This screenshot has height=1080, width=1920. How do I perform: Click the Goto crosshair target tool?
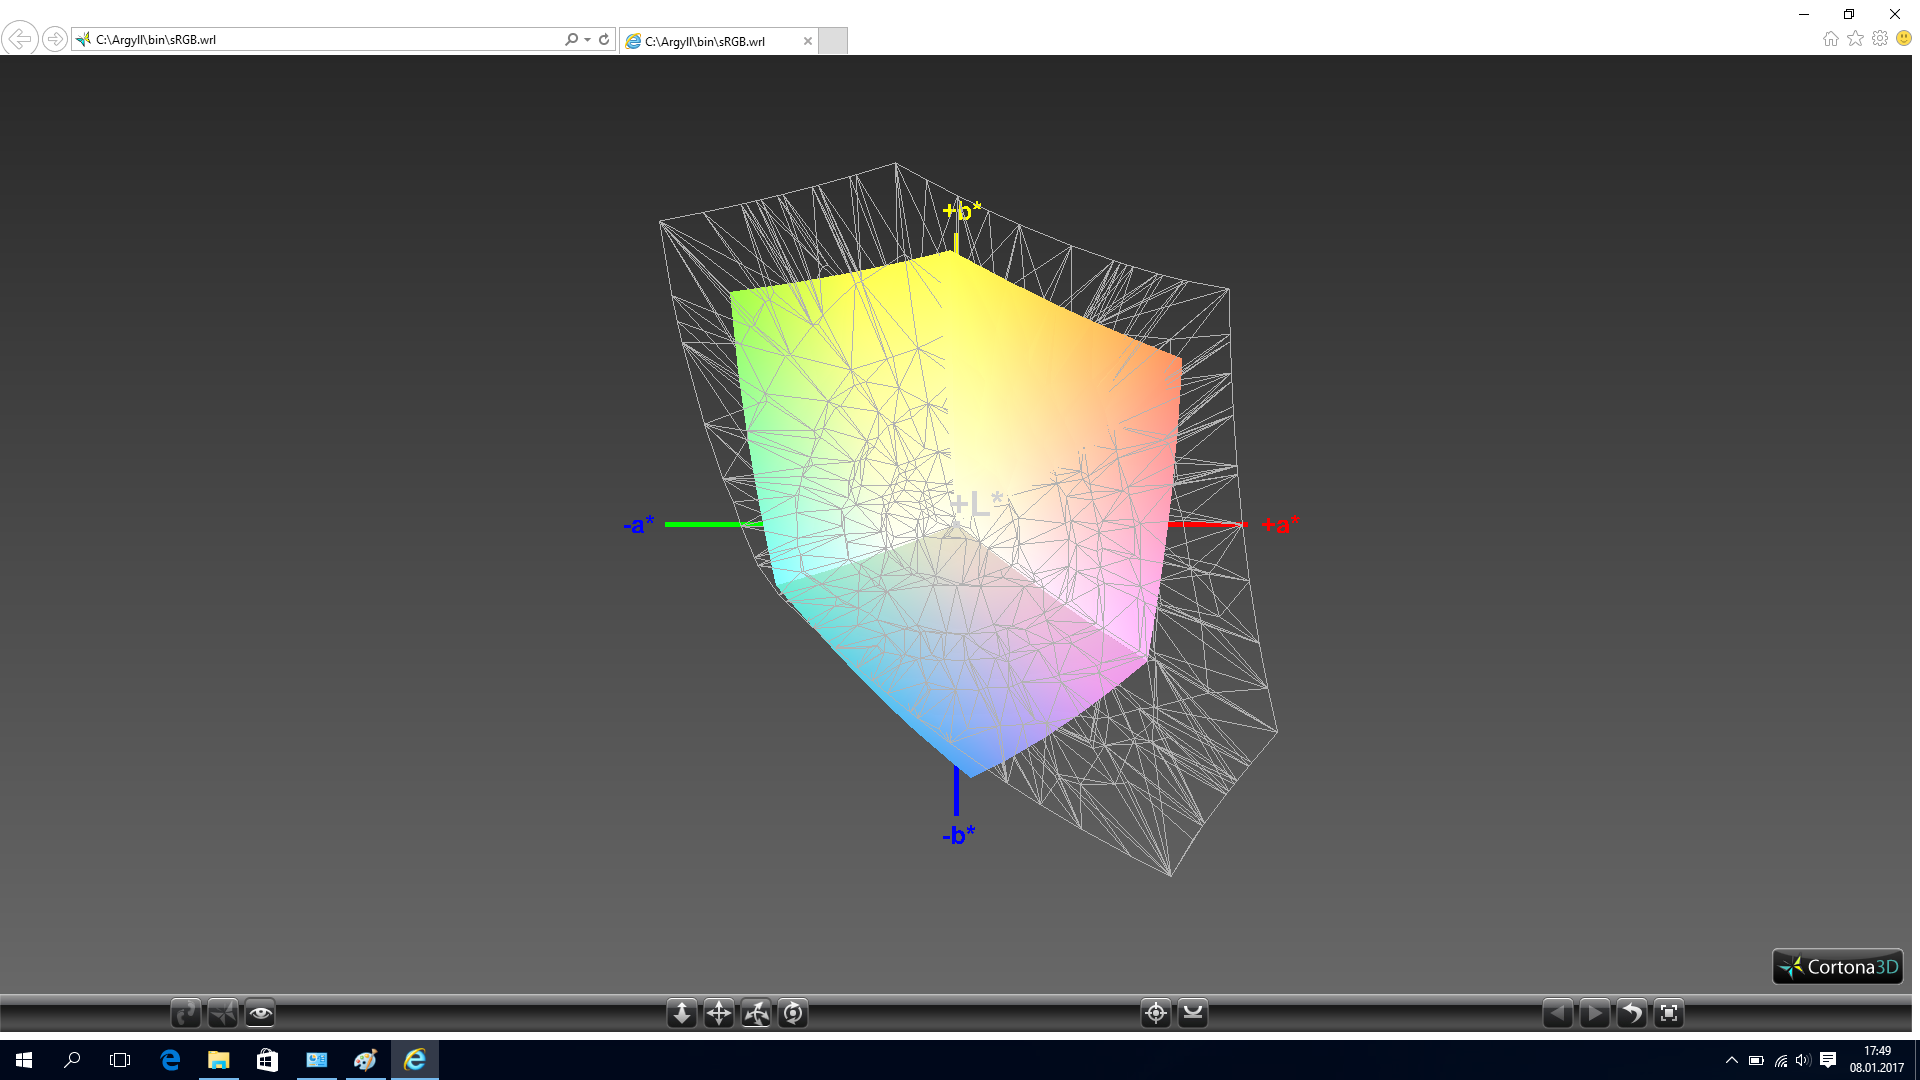point(1156,1013)
